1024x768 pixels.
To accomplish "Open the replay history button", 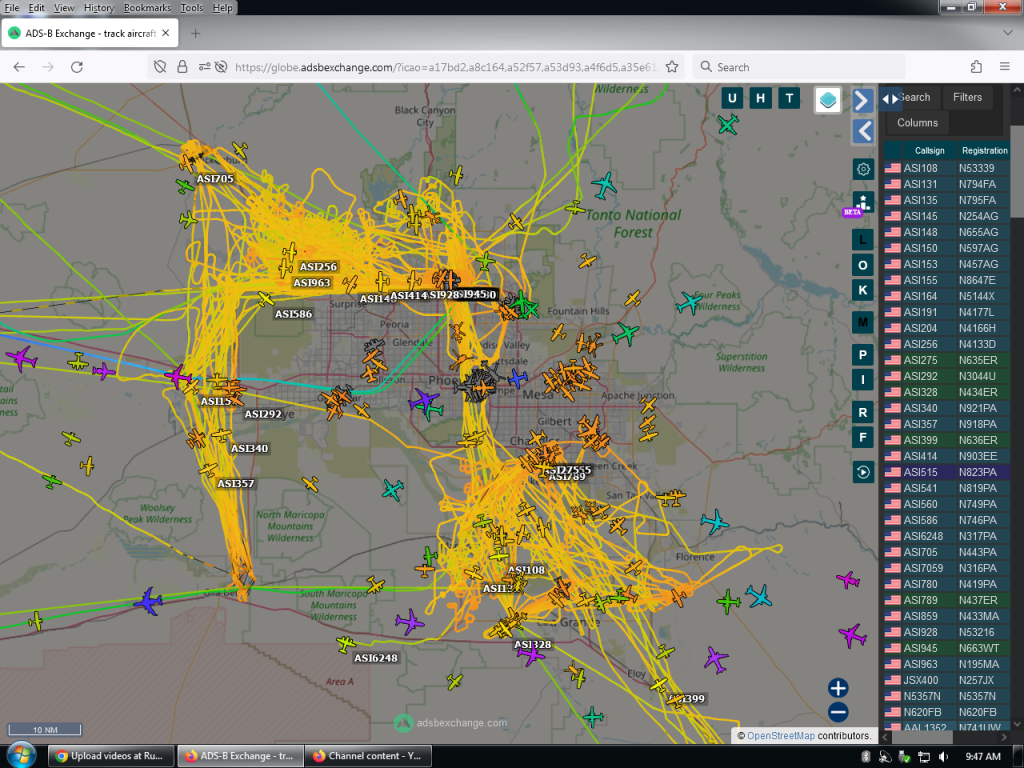I will point(863,472).
